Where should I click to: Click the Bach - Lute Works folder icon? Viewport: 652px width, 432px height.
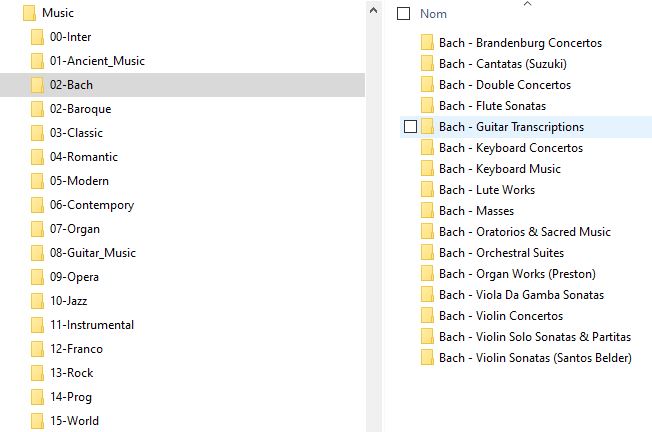[427, 190]
